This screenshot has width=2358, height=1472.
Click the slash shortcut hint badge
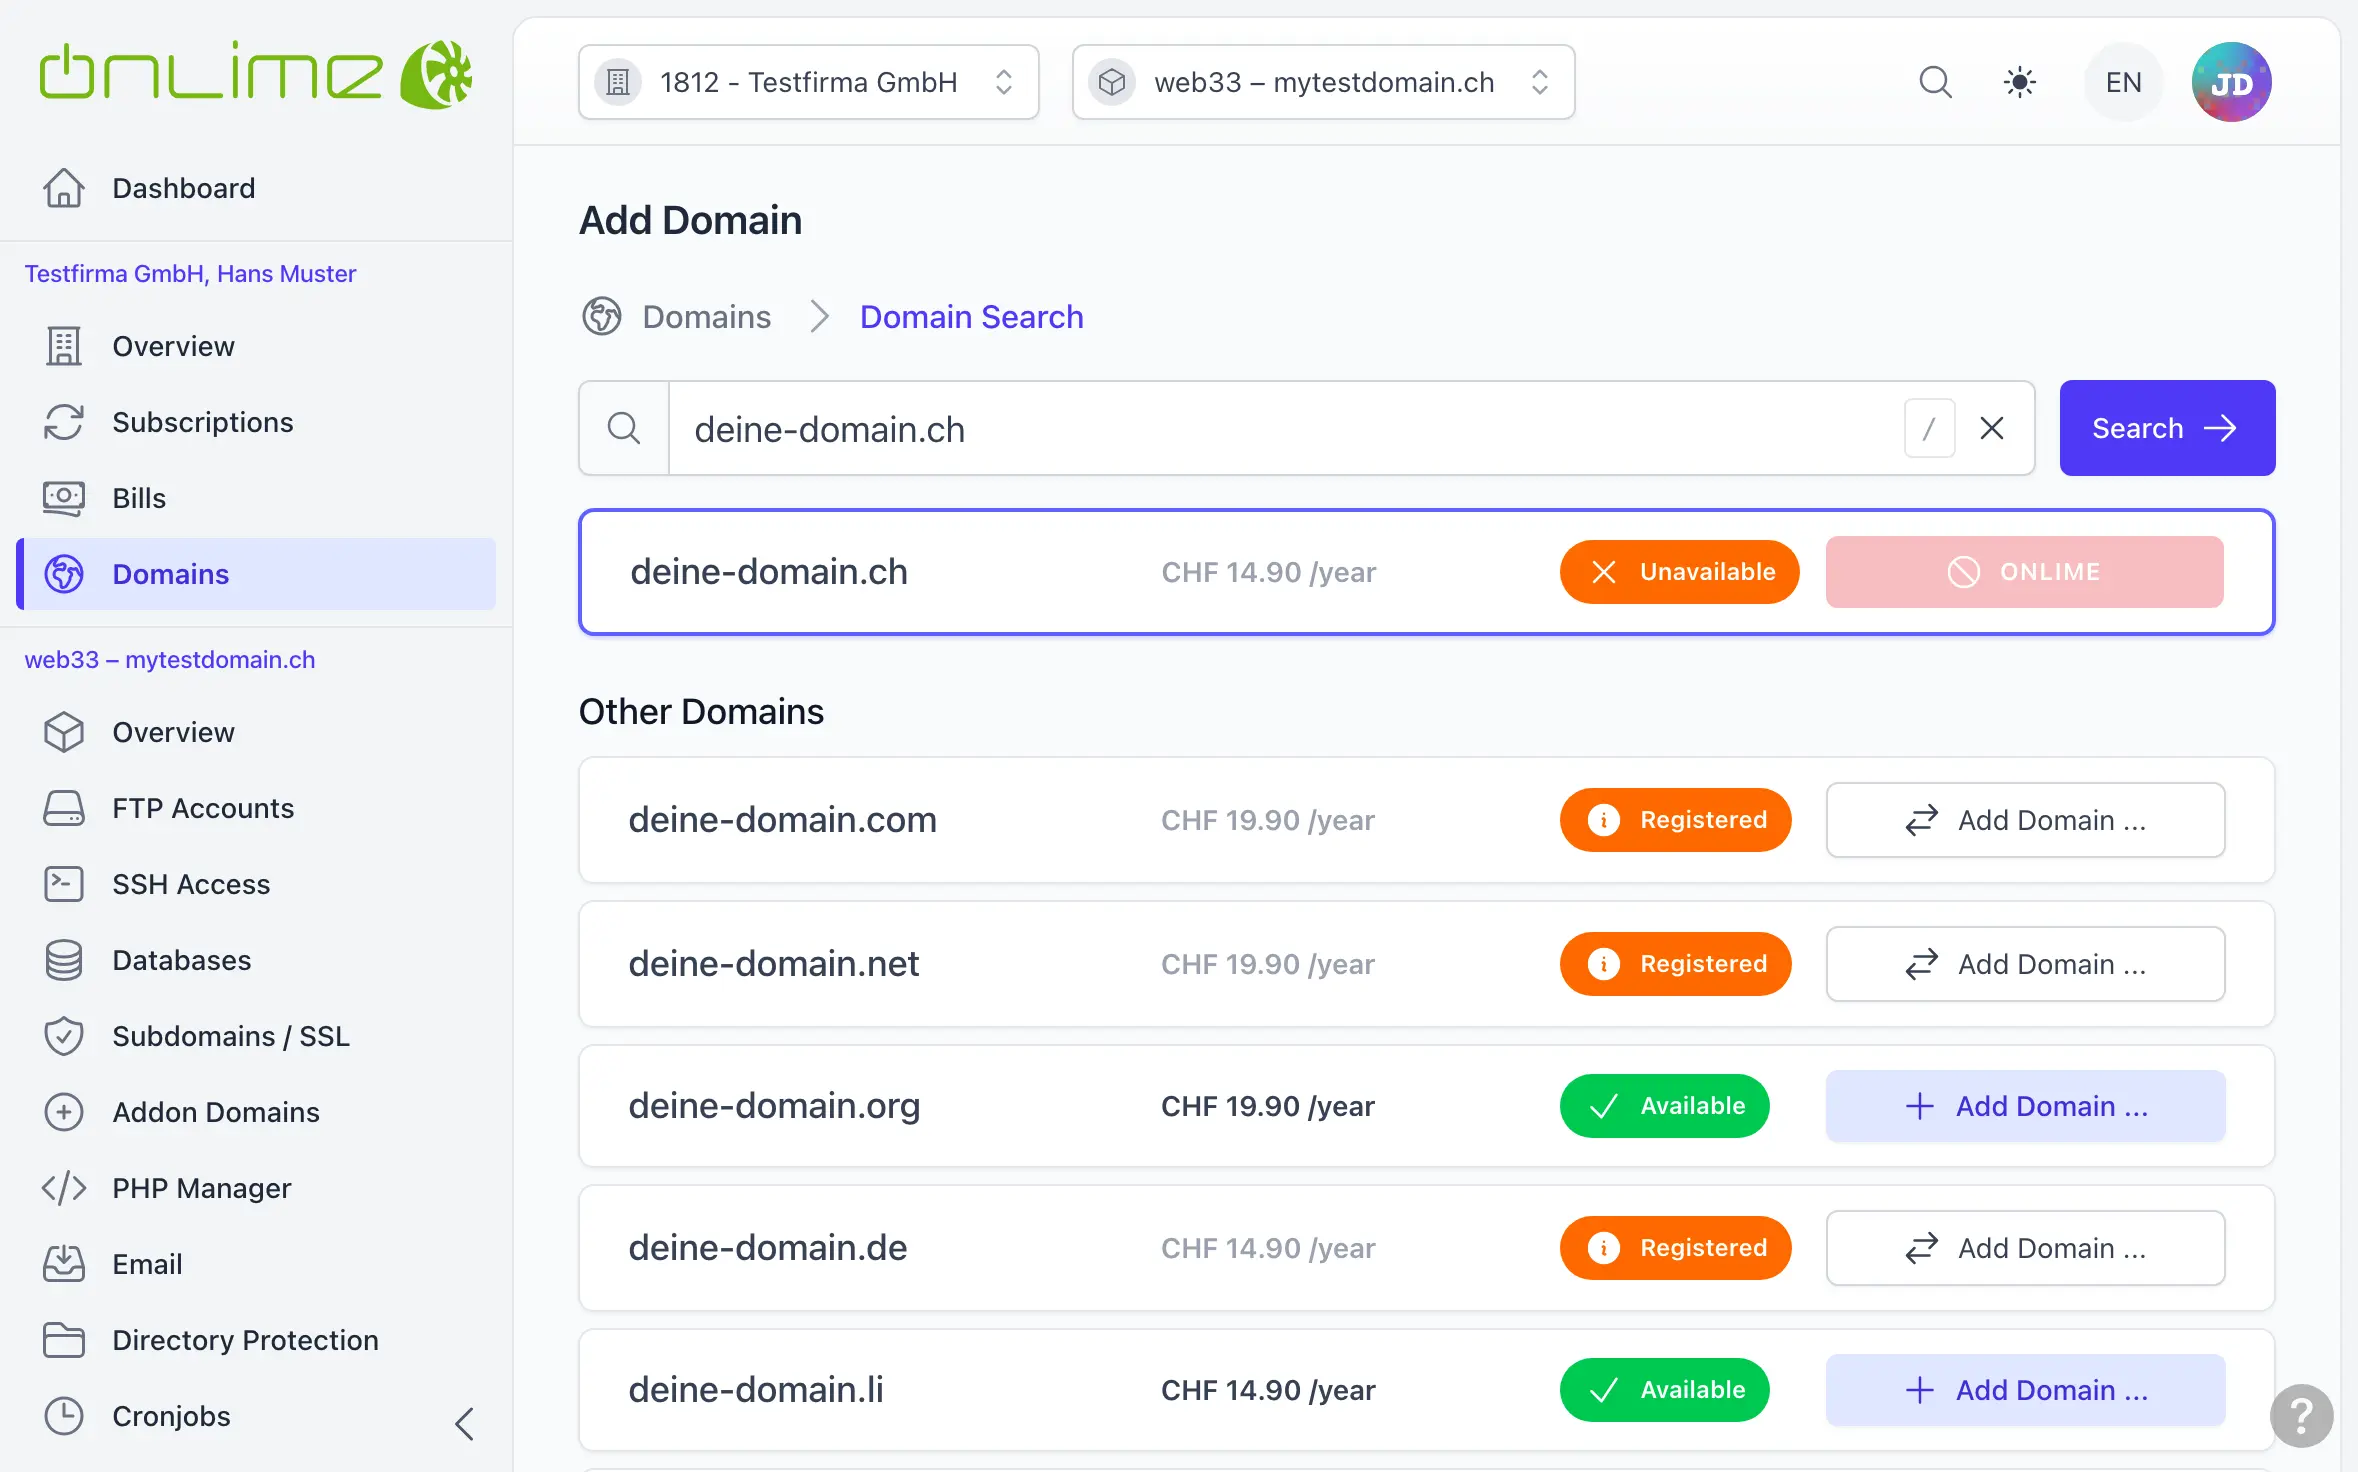click(x=1929, y=428)
